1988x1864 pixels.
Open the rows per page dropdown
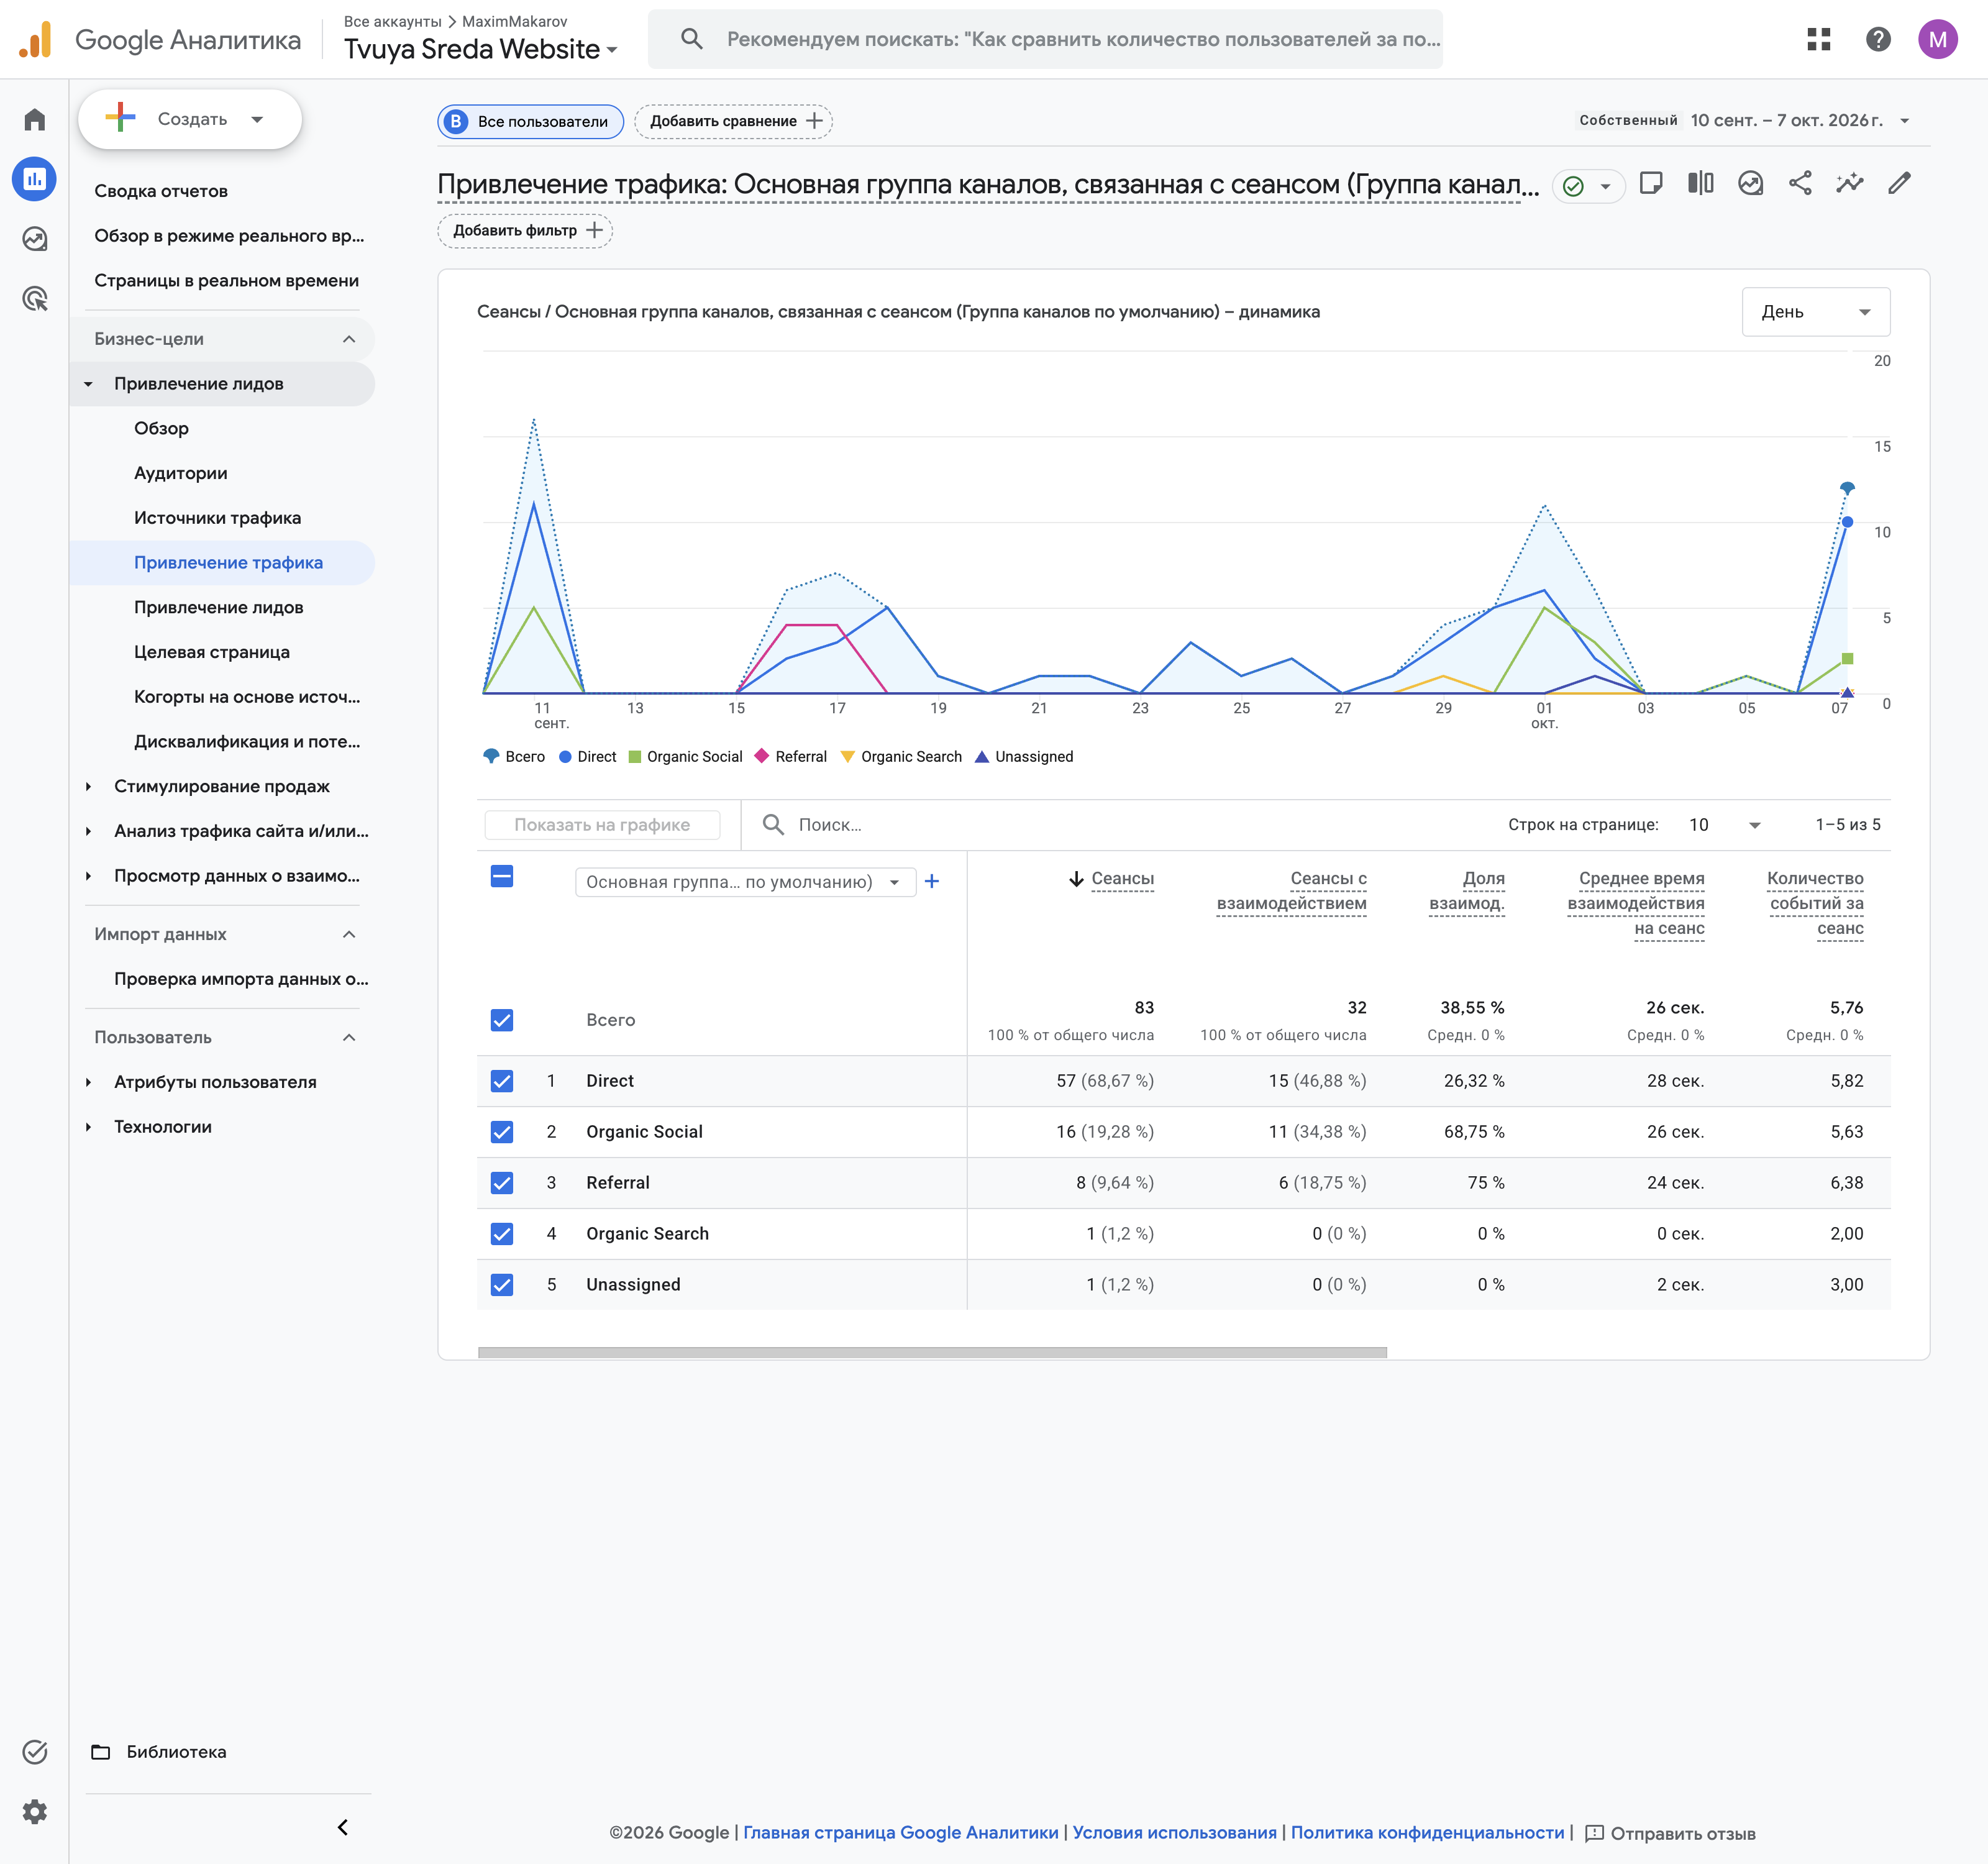(1724, 825)
